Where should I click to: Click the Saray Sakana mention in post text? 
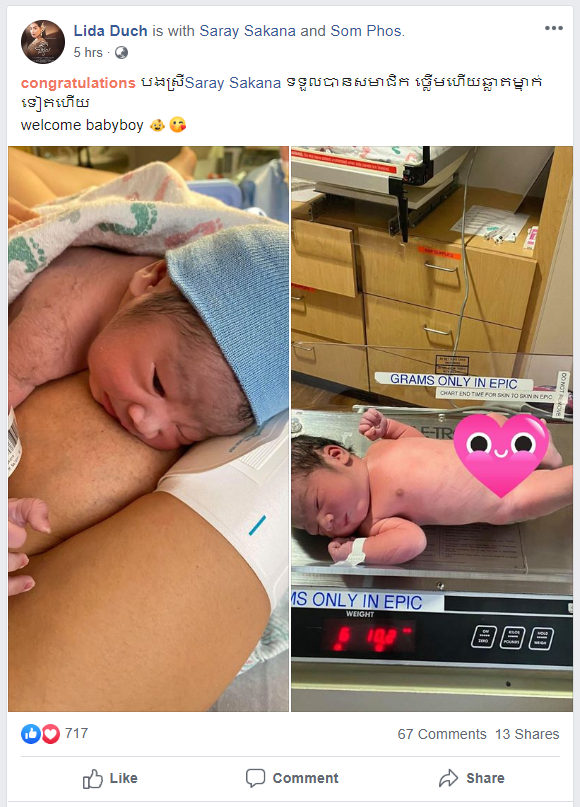tap(233, 83)
